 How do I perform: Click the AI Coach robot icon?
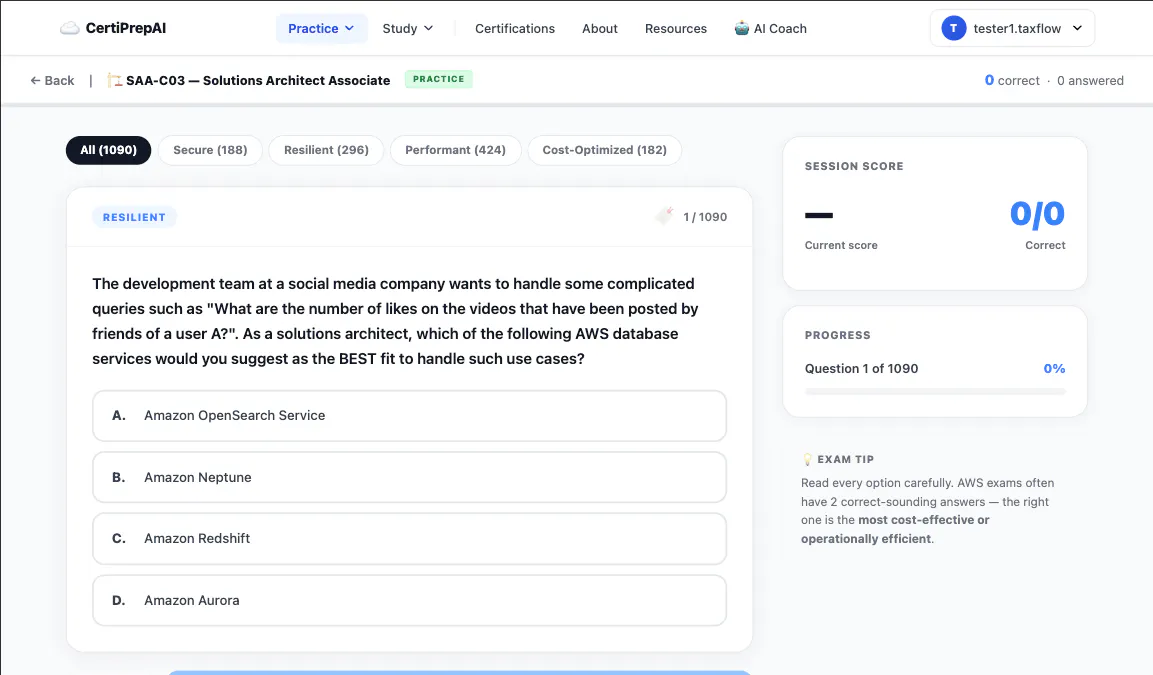(741, 28)
